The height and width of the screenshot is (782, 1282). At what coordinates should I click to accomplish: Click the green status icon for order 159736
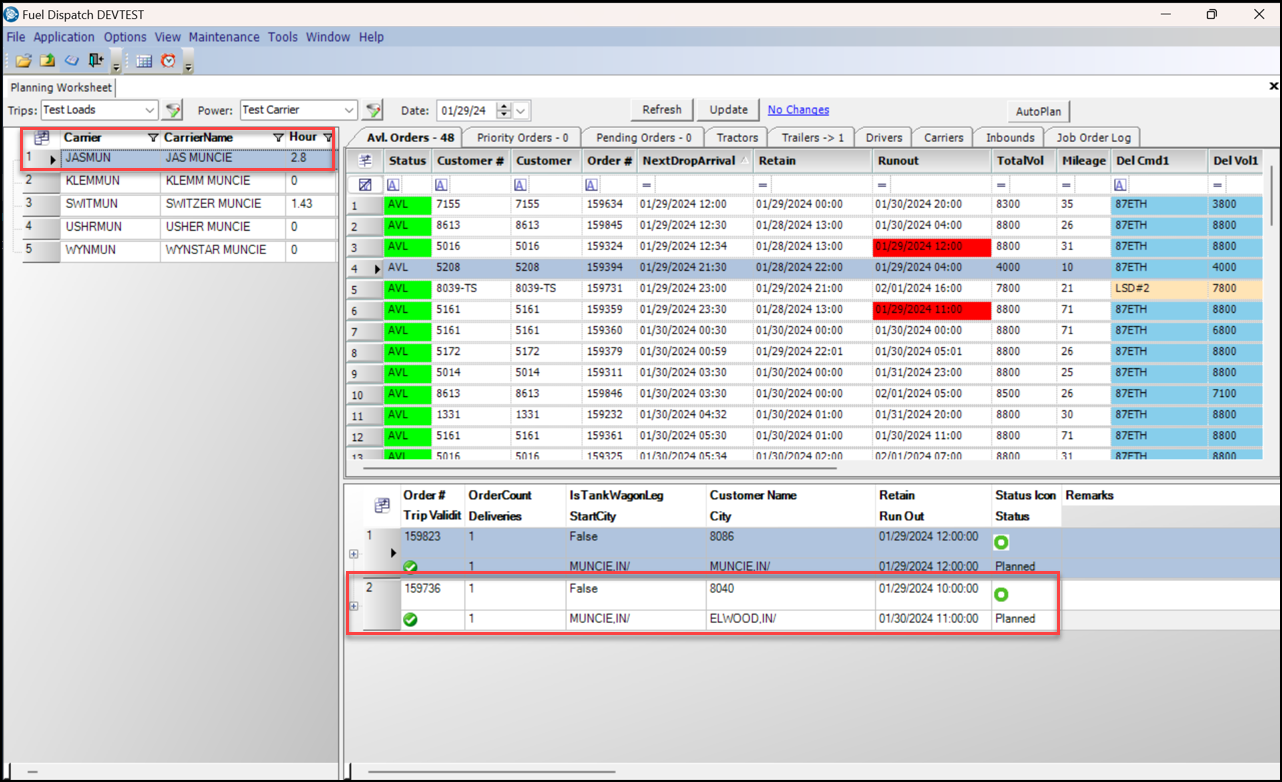pyautogui.click(x=1001, y=594)
